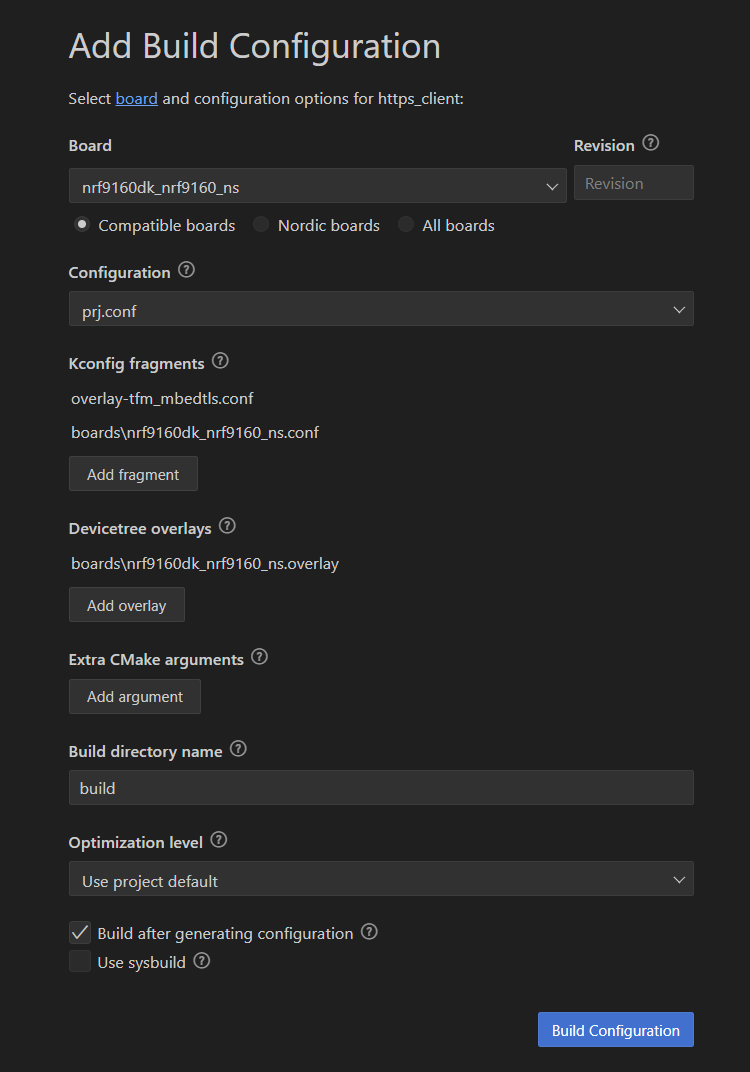The height and width of the screenshot is (1072, 750).
Task: Click help icon beside Use sysbuild
Action: [202, 961]
